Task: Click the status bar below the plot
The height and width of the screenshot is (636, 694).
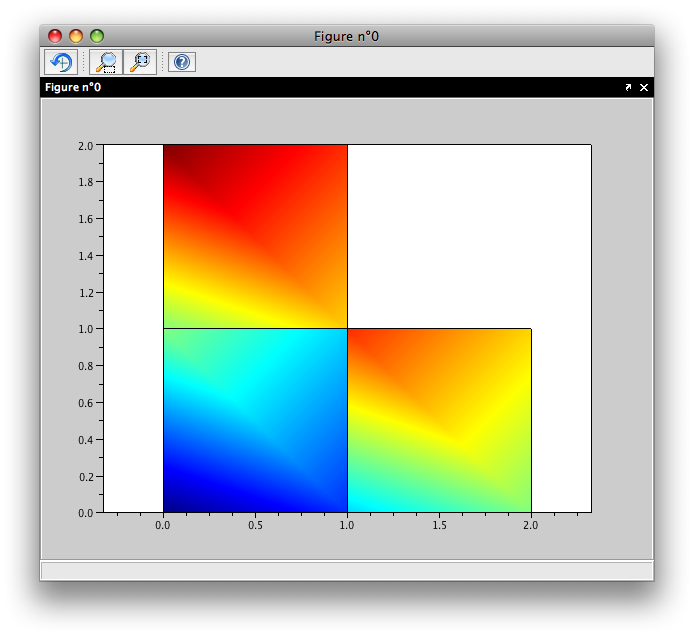Action: tap(346, 570)
